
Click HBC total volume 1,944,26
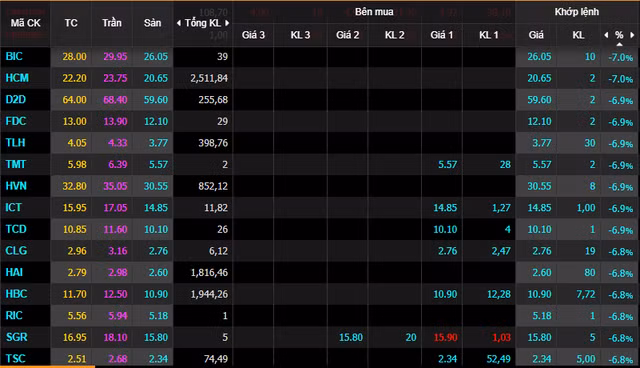click(209, 295)
